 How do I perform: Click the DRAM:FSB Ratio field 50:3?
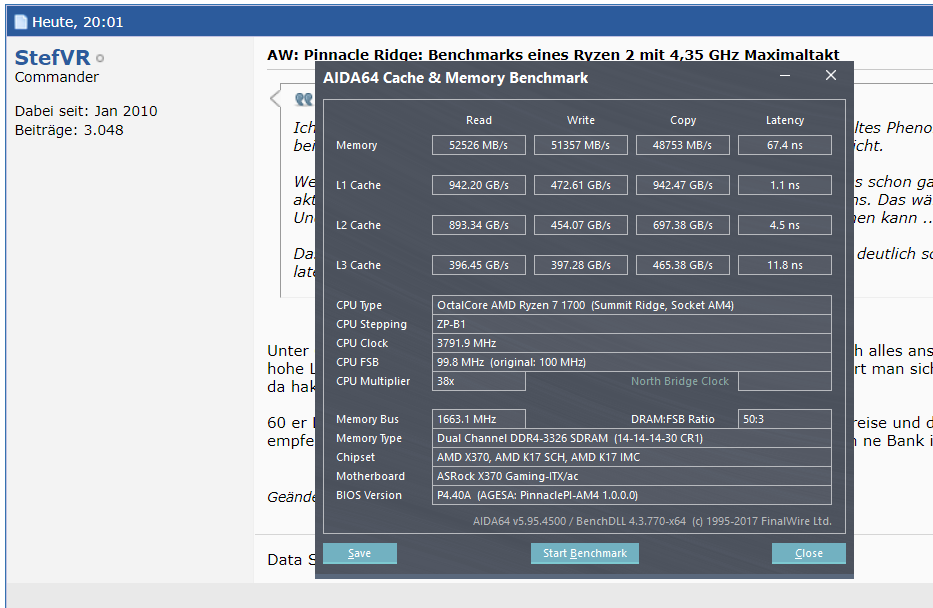click(x=784, y=419)
